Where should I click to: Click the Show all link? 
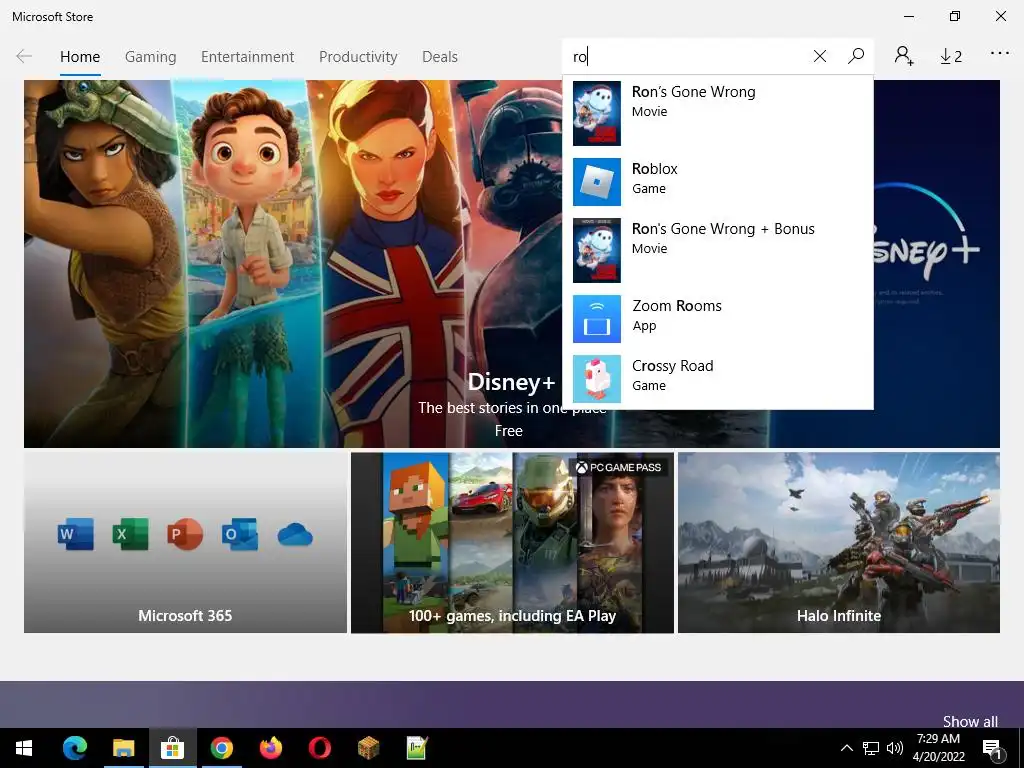970,721
